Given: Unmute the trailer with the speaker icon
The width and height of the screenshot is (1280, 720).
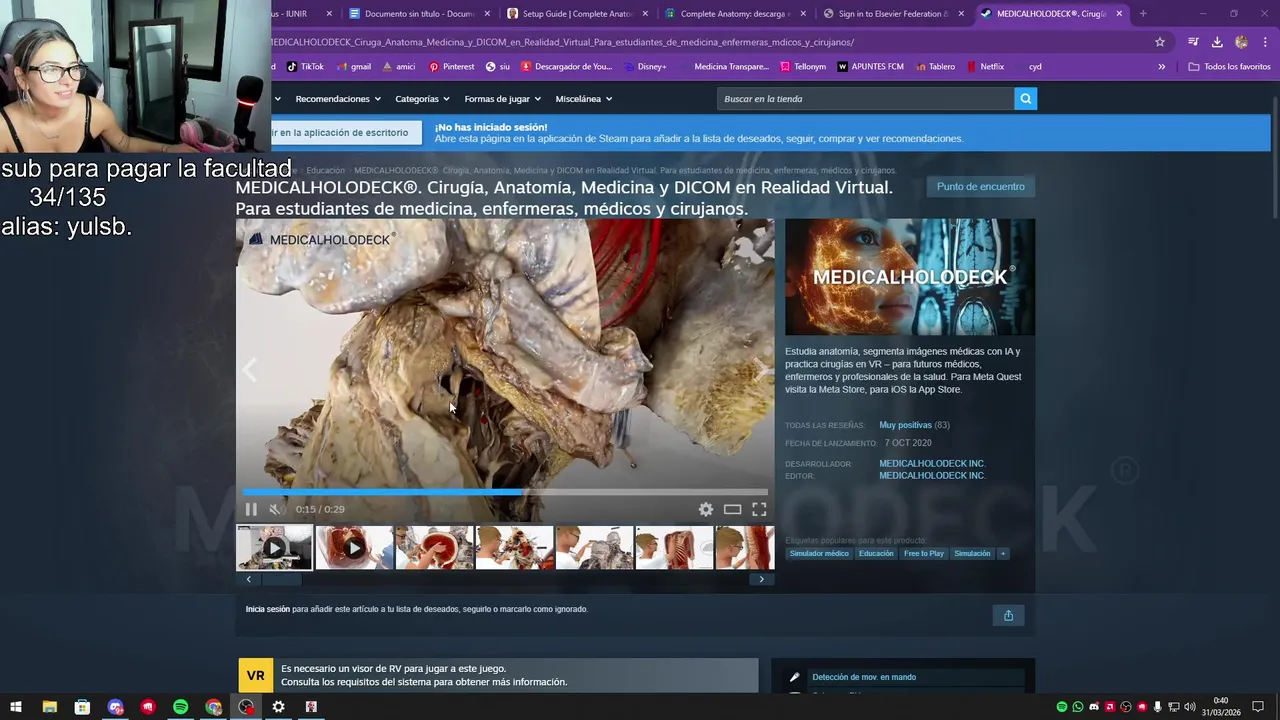Looking at the screenshot, I should (x=275, y=509).
